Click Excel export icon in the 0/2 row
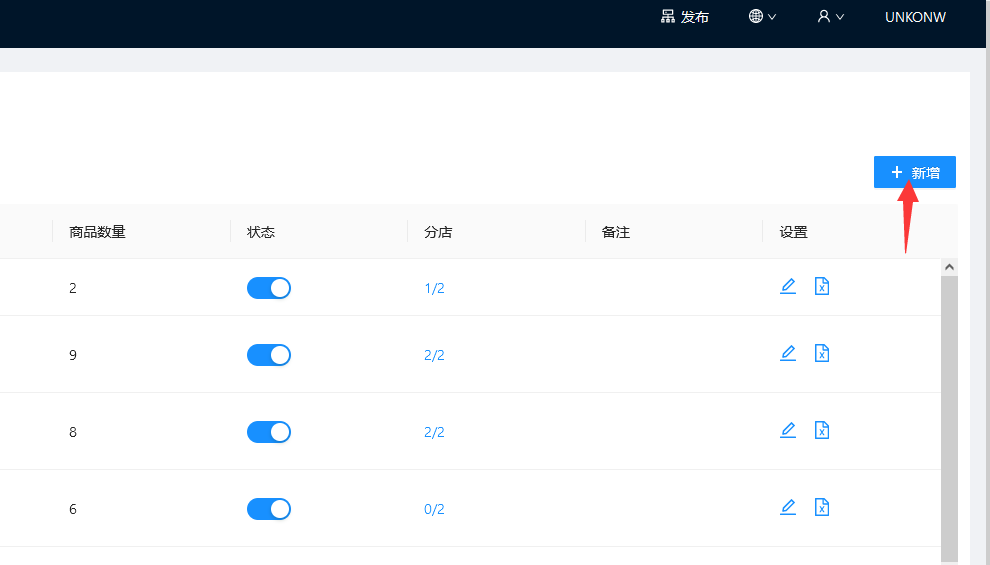The height and width of the screenshot is (565, 990). 821,507
